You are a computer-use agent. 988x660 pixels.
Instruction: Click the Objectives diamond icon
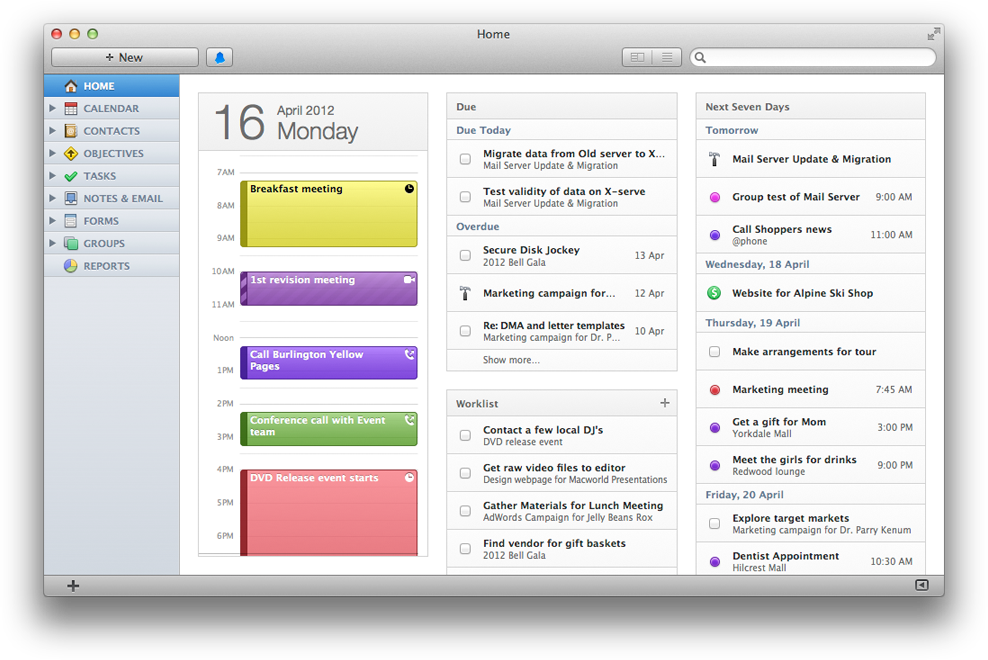point(71,153)
